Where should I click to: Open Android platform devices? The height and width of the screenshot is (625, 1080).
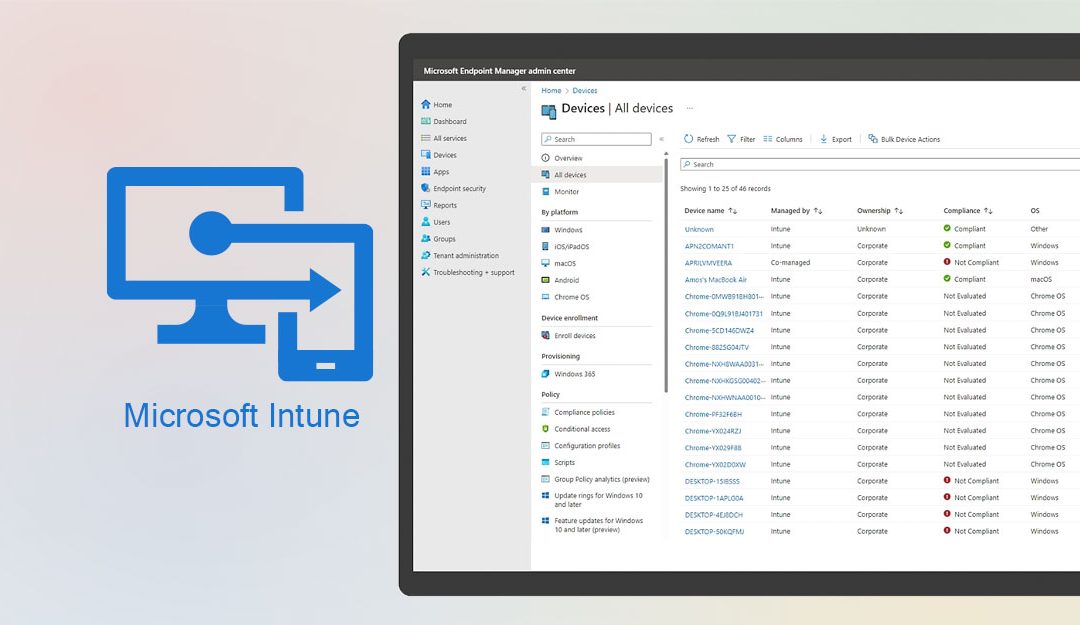(560, 280)
